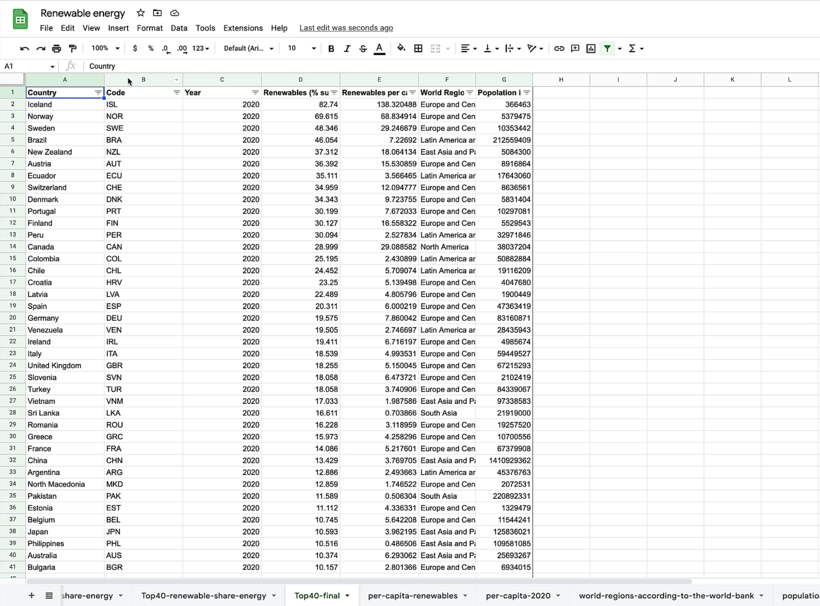This screenshot has width=820, height=606.
Task: Click the Add sheet plus button
Action: [31, 596]
